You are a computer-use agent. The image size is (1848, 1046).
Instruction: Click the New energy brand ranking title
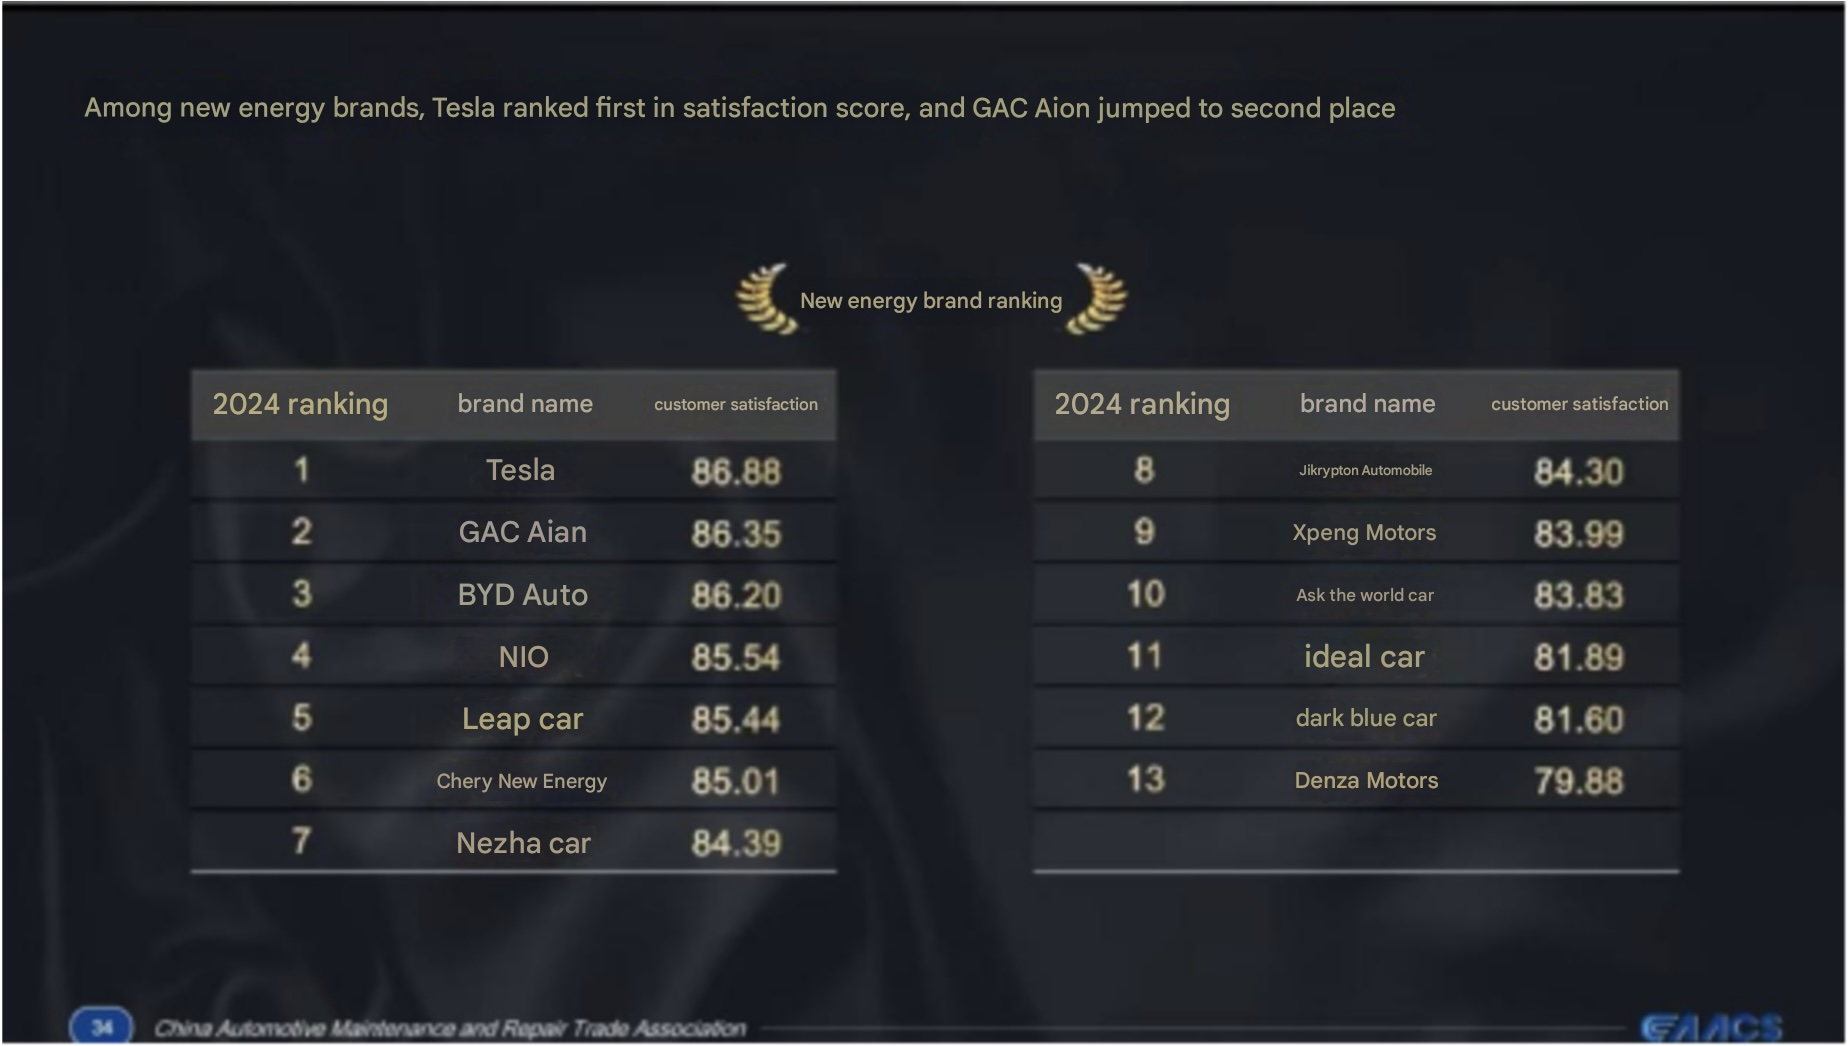[931, 301]
